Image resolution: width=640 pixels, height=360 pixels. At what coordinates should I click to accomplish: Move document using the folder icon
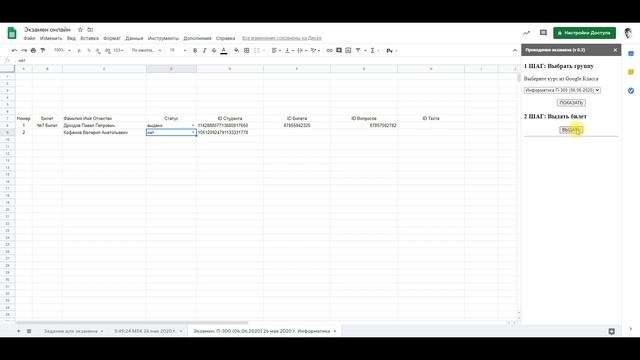click(x=90, y=30)
